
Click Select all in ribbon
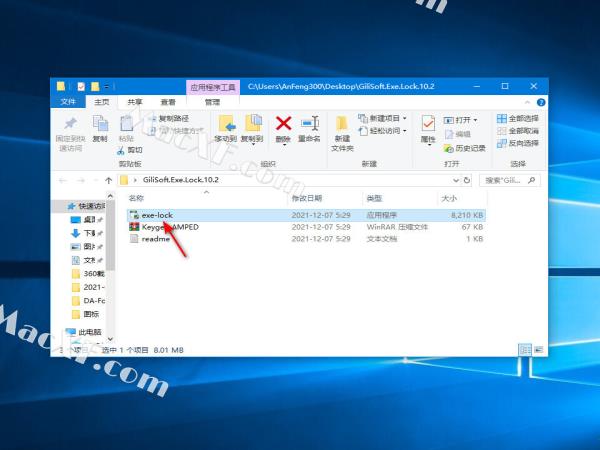[x=517, y=118]
